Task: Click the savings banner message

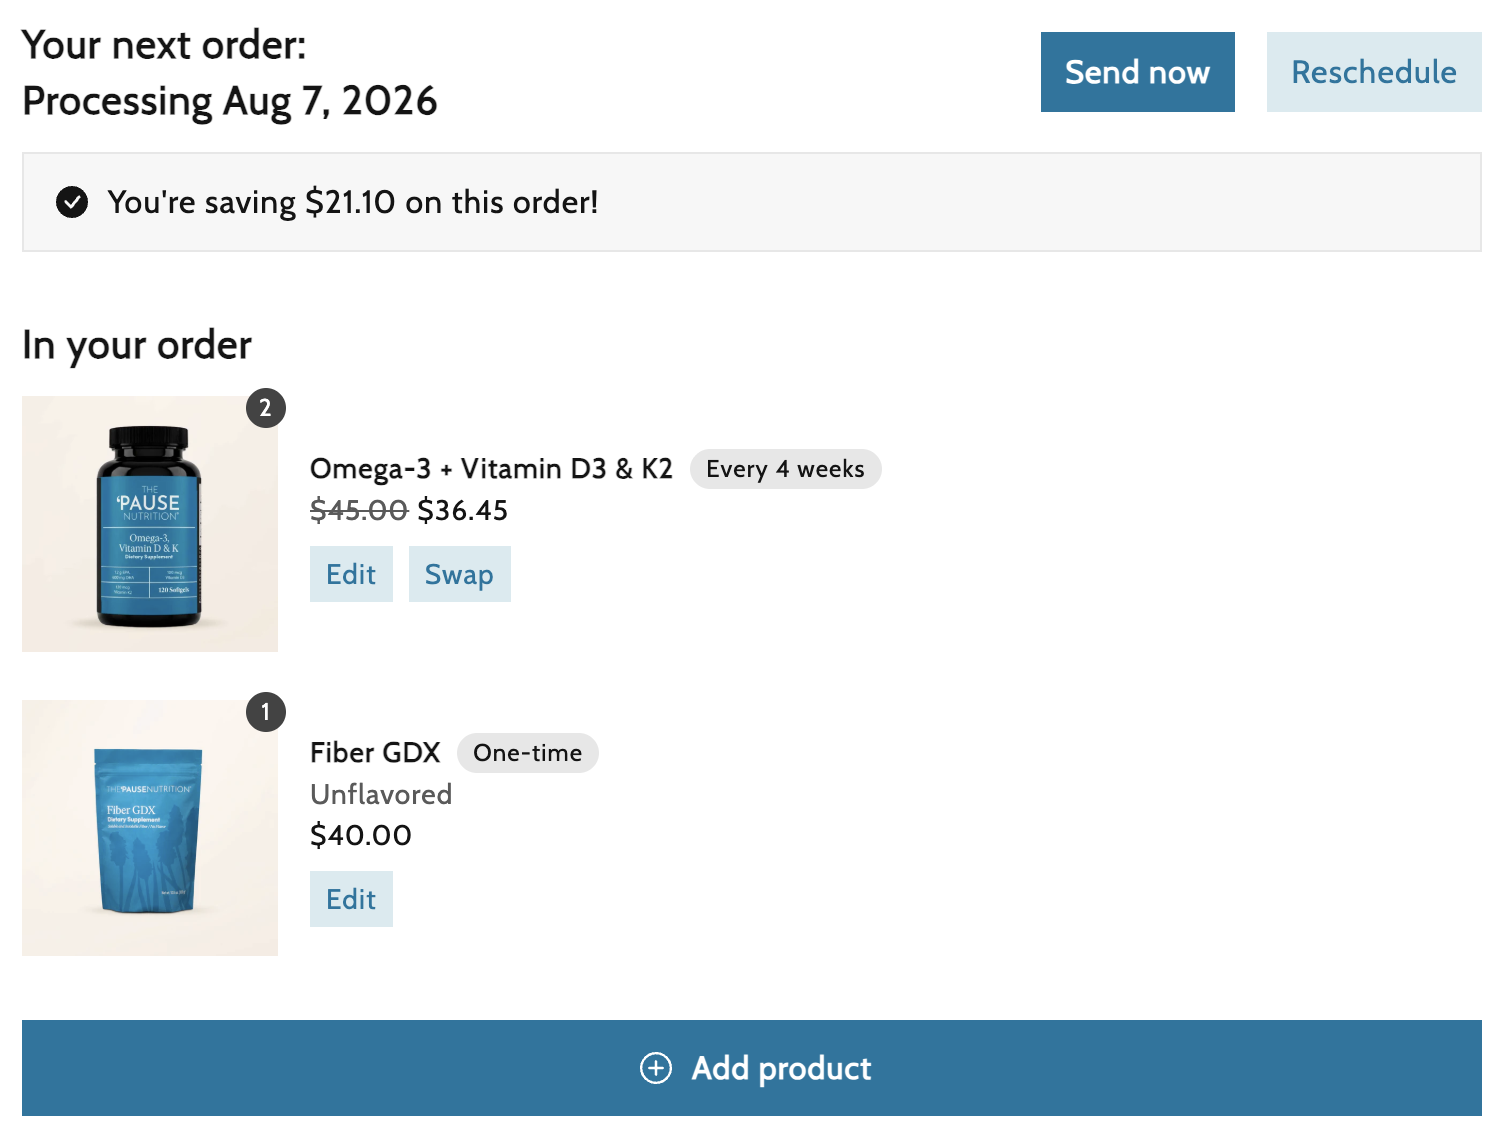Action: click(x=353, y=202)
